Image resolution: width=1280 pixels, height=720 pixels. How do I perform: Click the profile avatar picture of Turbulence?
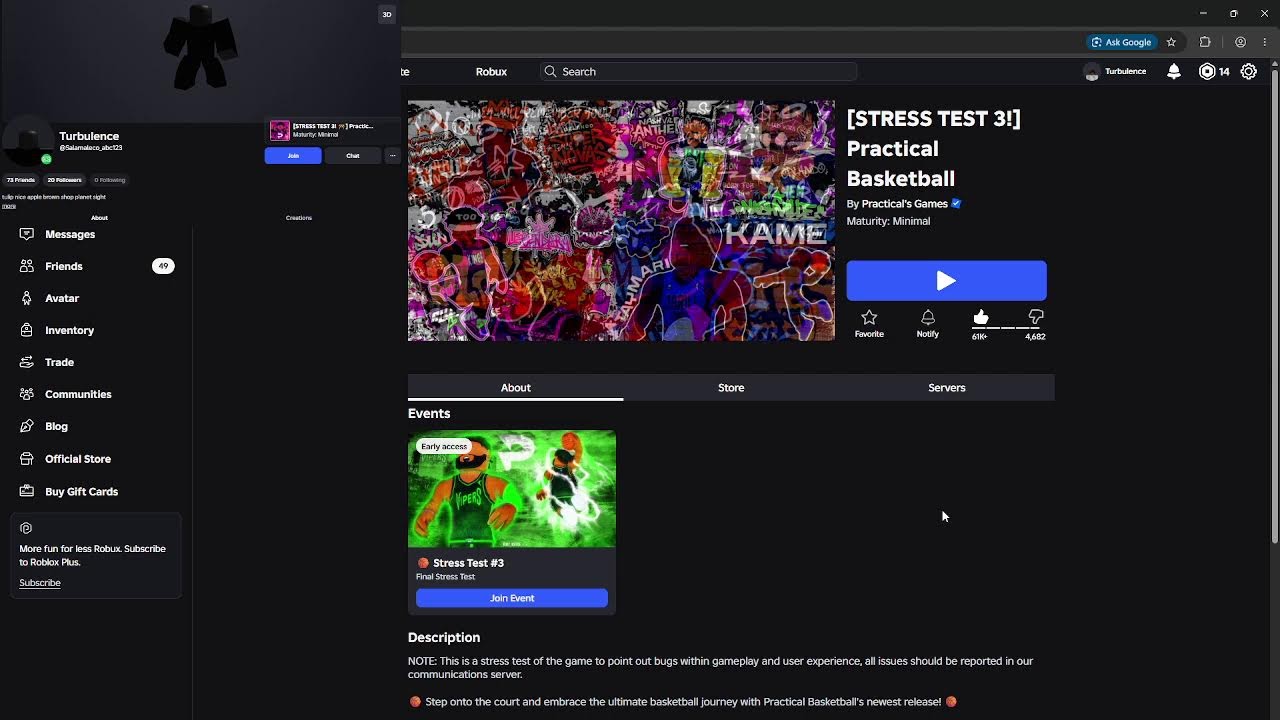(x=27, y=141)
